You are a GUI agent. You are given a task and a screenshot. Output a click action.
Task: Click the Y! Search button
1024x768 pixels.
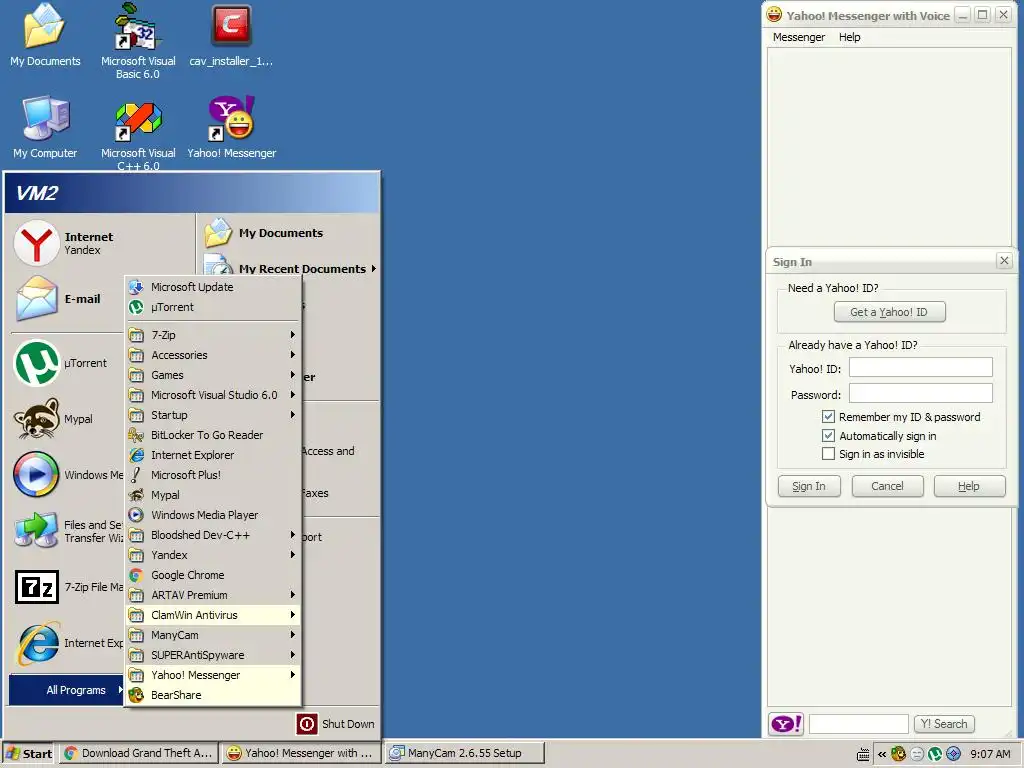pos(944,724)
